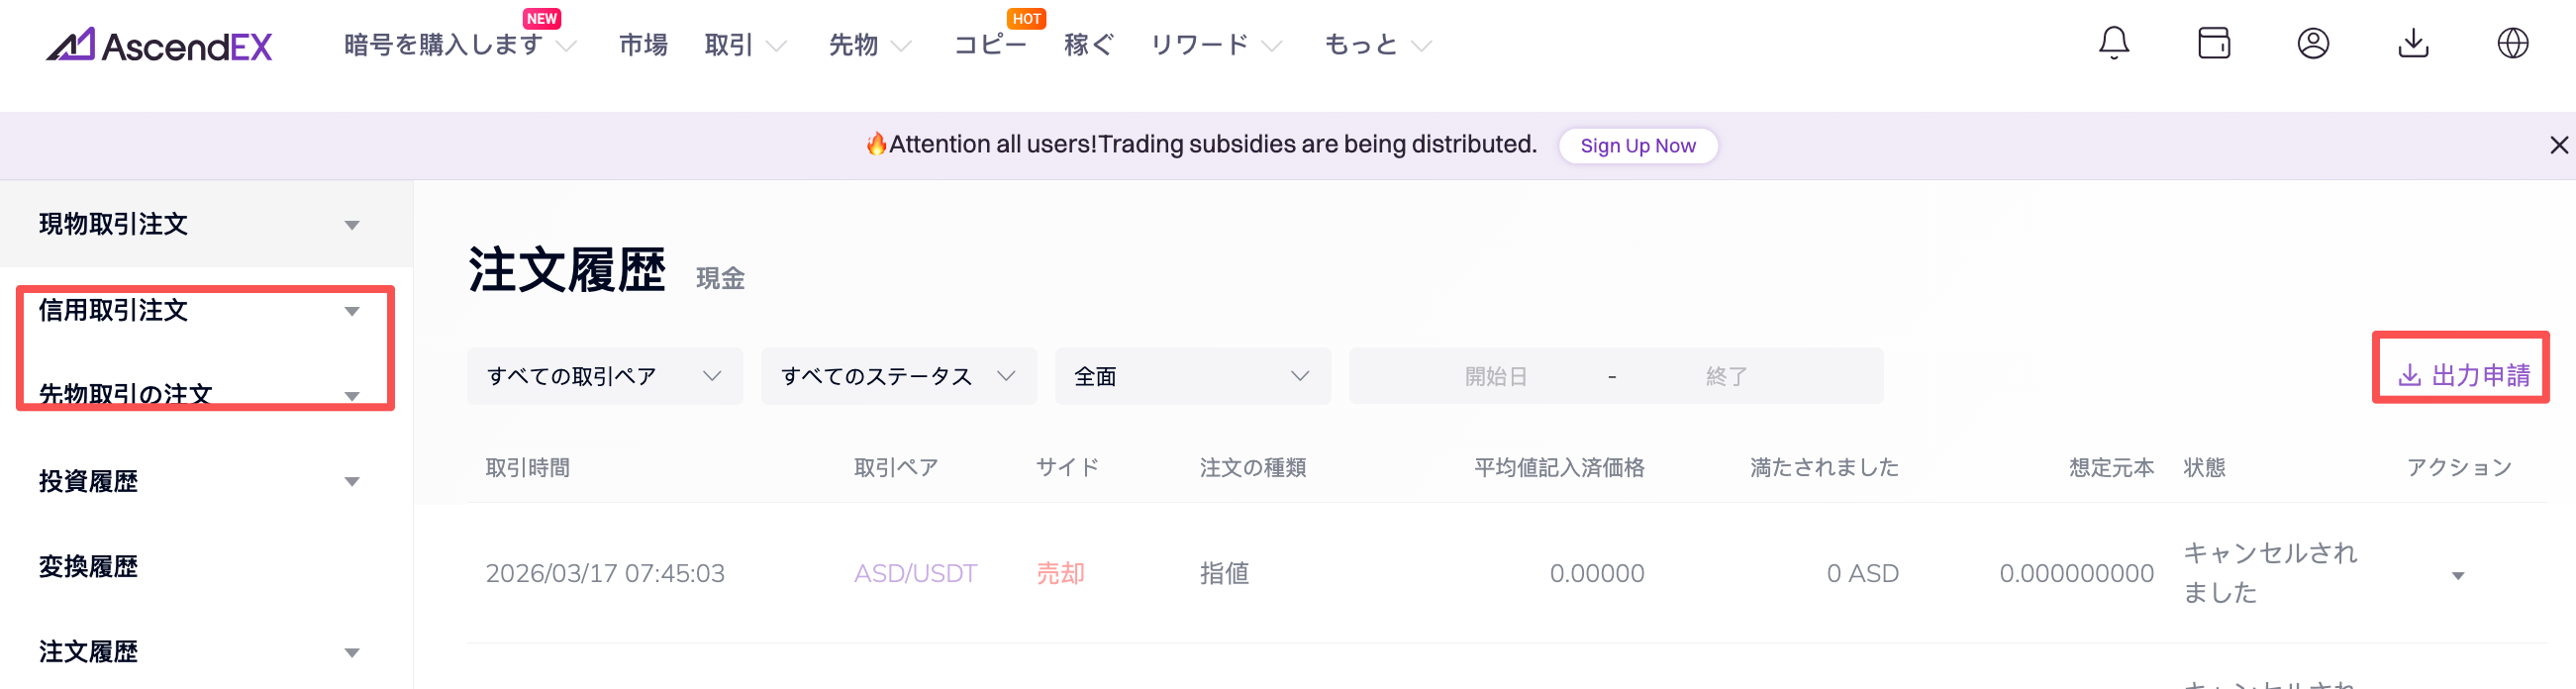
Task: Click the Sign Up Now button
Action: pyautogui.click(x=1637, y=146)
